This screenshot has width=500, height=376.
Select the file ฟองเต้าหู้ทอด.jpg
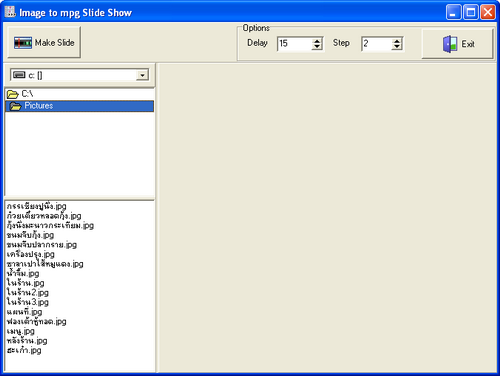coord(36,322)
